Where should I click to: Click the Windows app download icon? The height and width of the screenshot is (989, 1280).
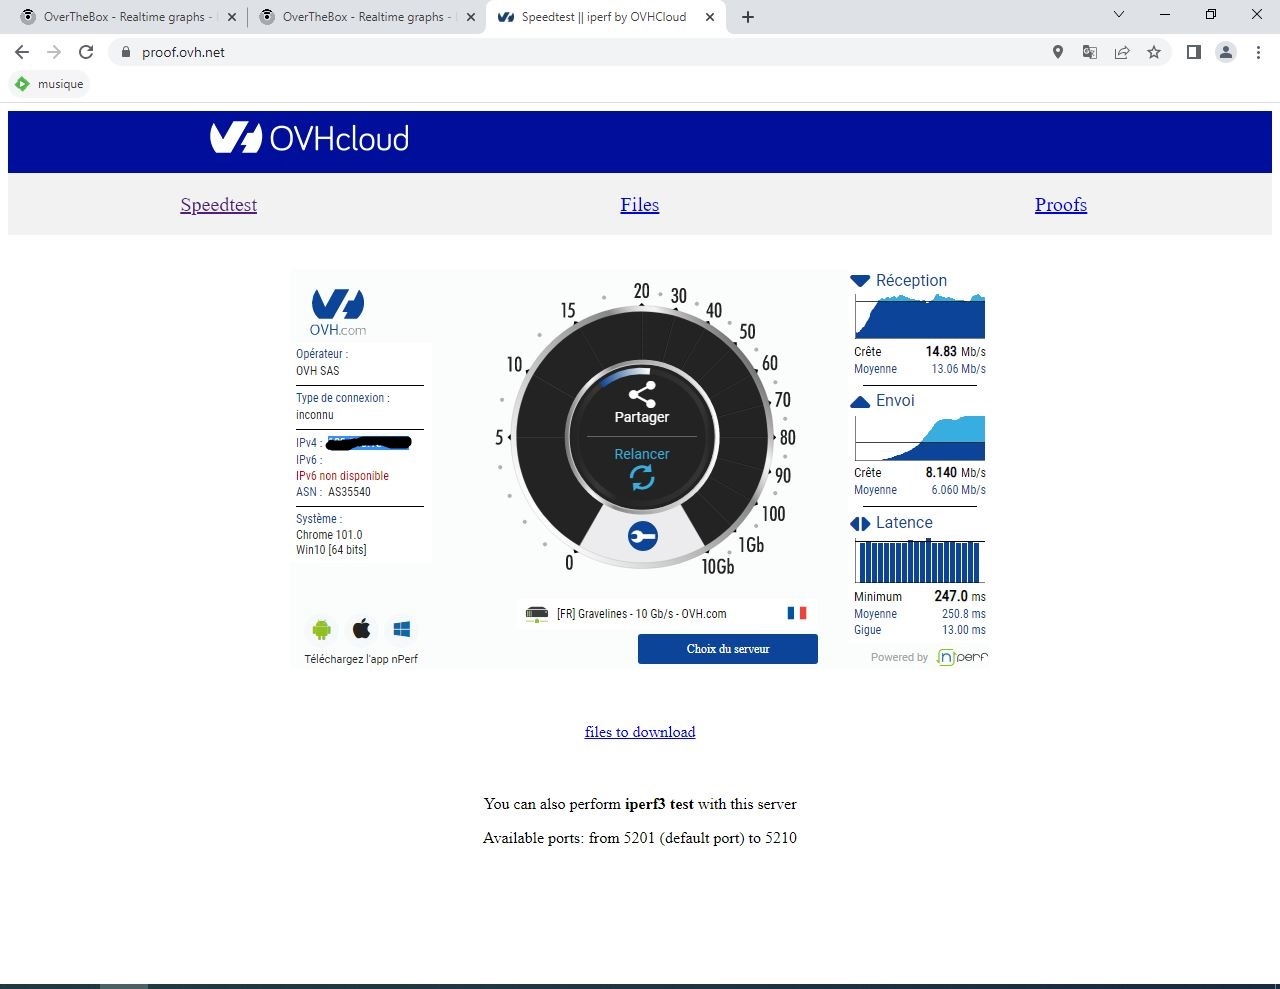(x=402, y=629)
